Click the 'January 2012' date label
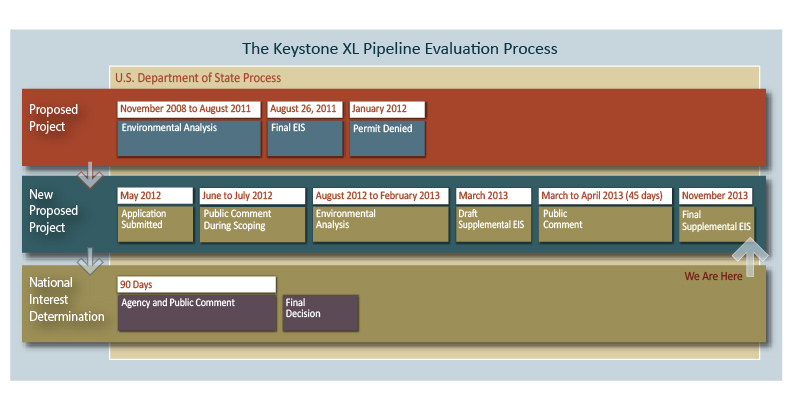The width and height of the screenshot is (800, 401). pyautogui.click(x=387, y=109)
